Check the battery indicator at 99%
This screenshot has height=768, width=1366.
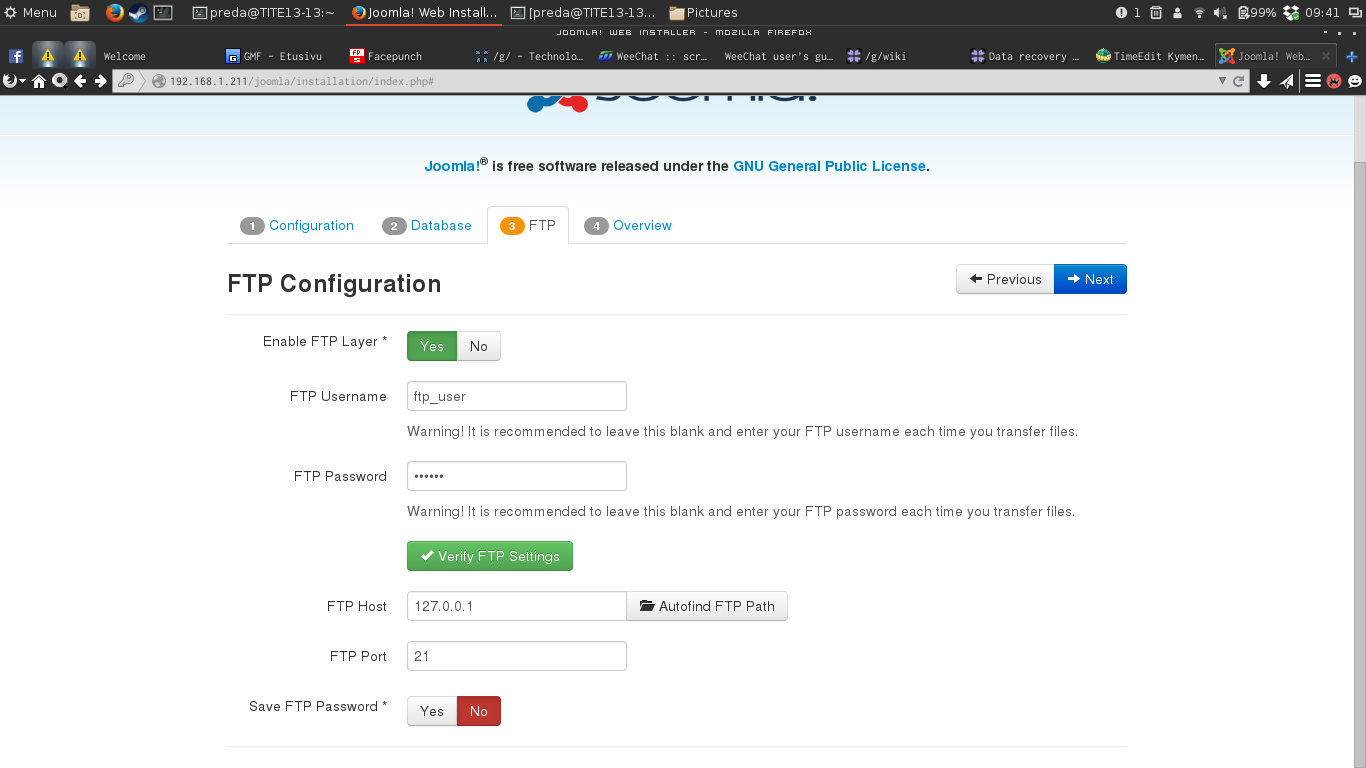point(1257,13)
